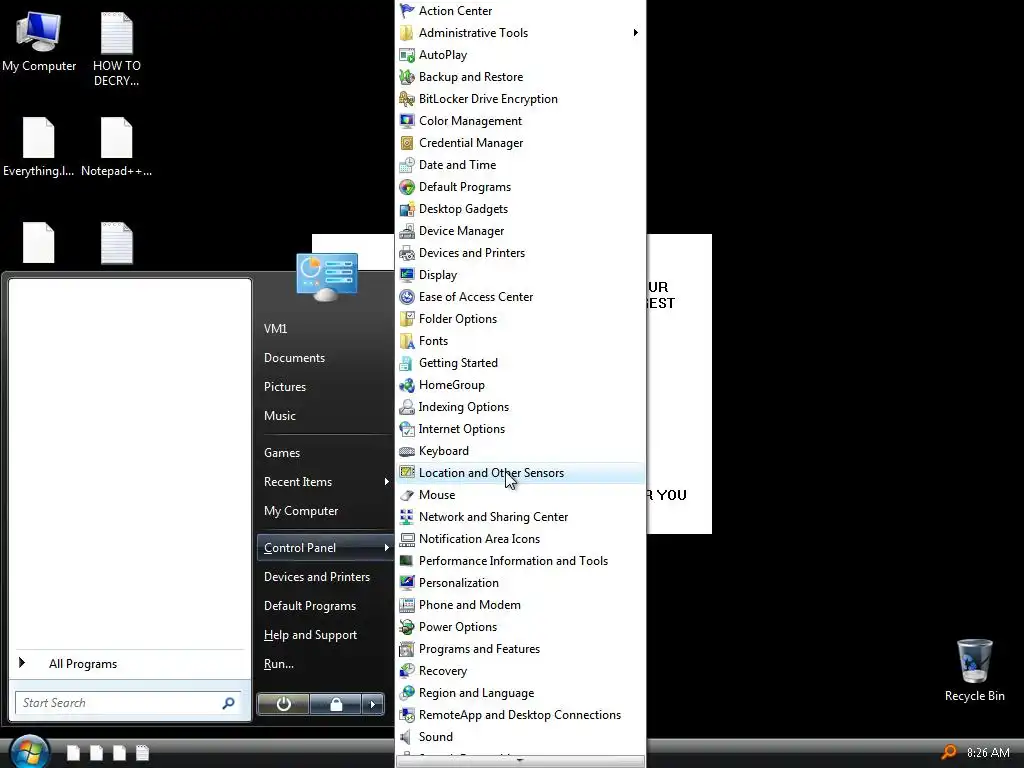Click the lock button in Start menu
This screenshot has height=768, width=1024.
tap(336, 704)
